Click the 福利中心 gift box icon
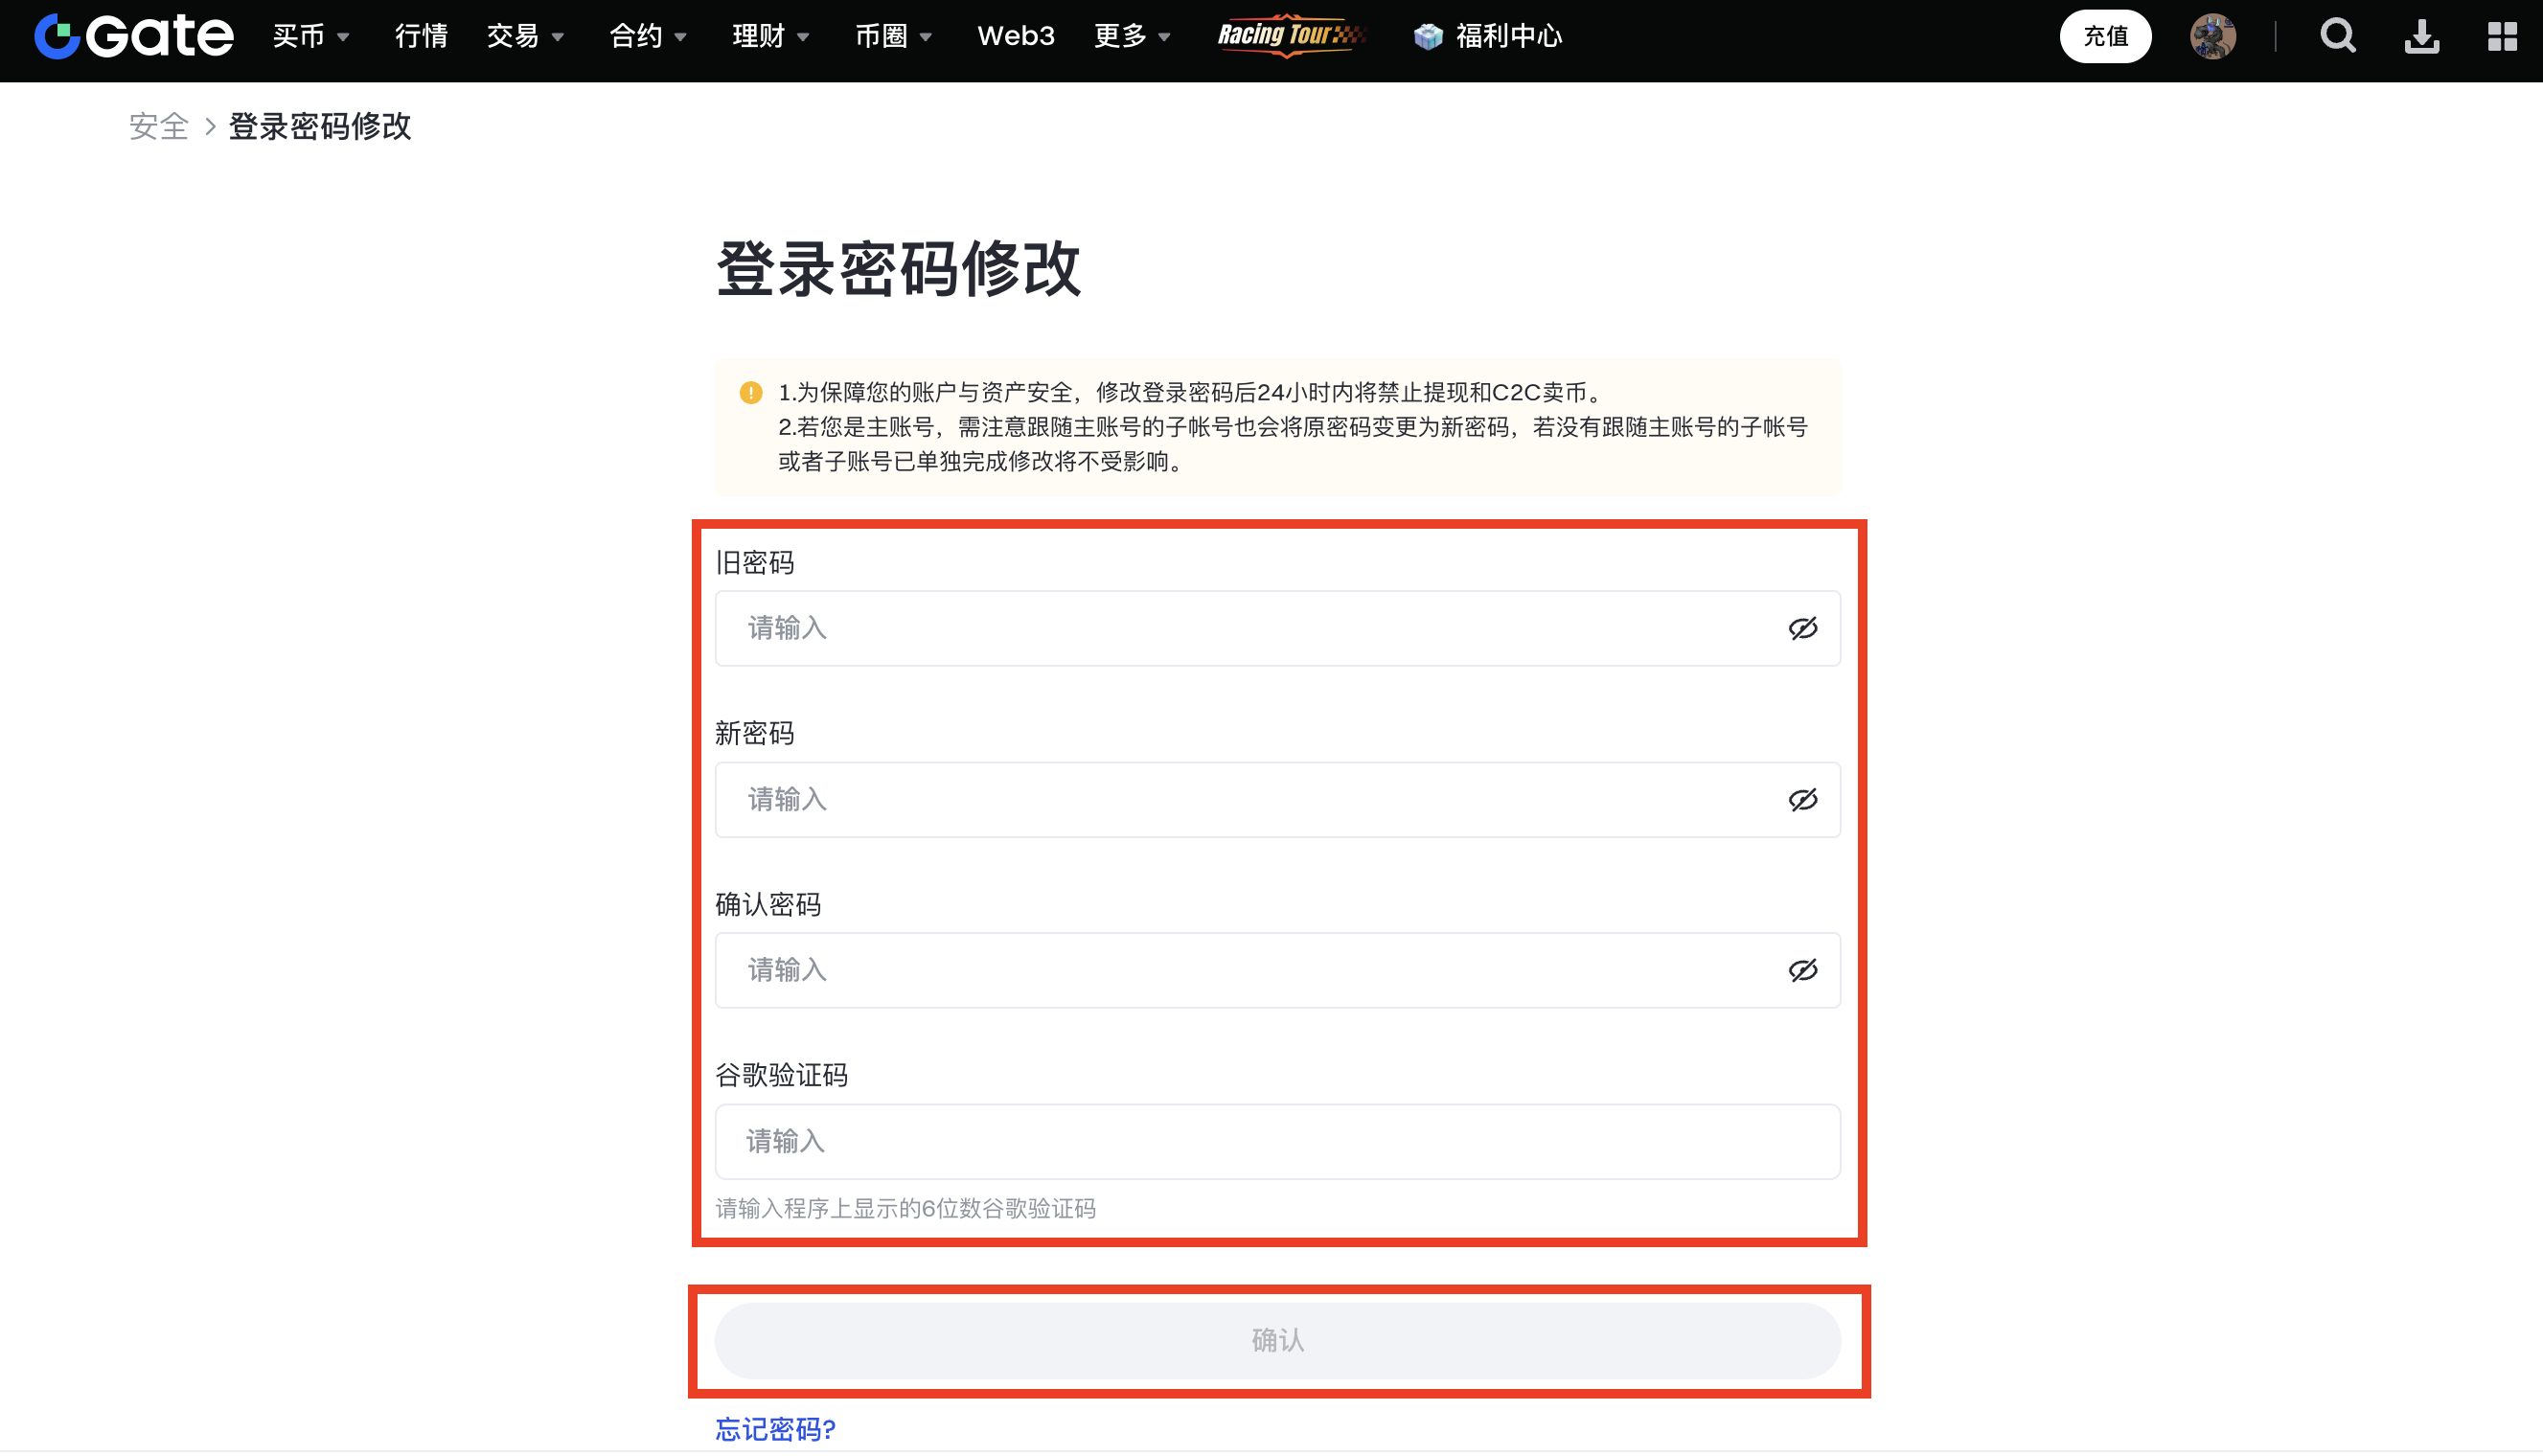 1428,36
